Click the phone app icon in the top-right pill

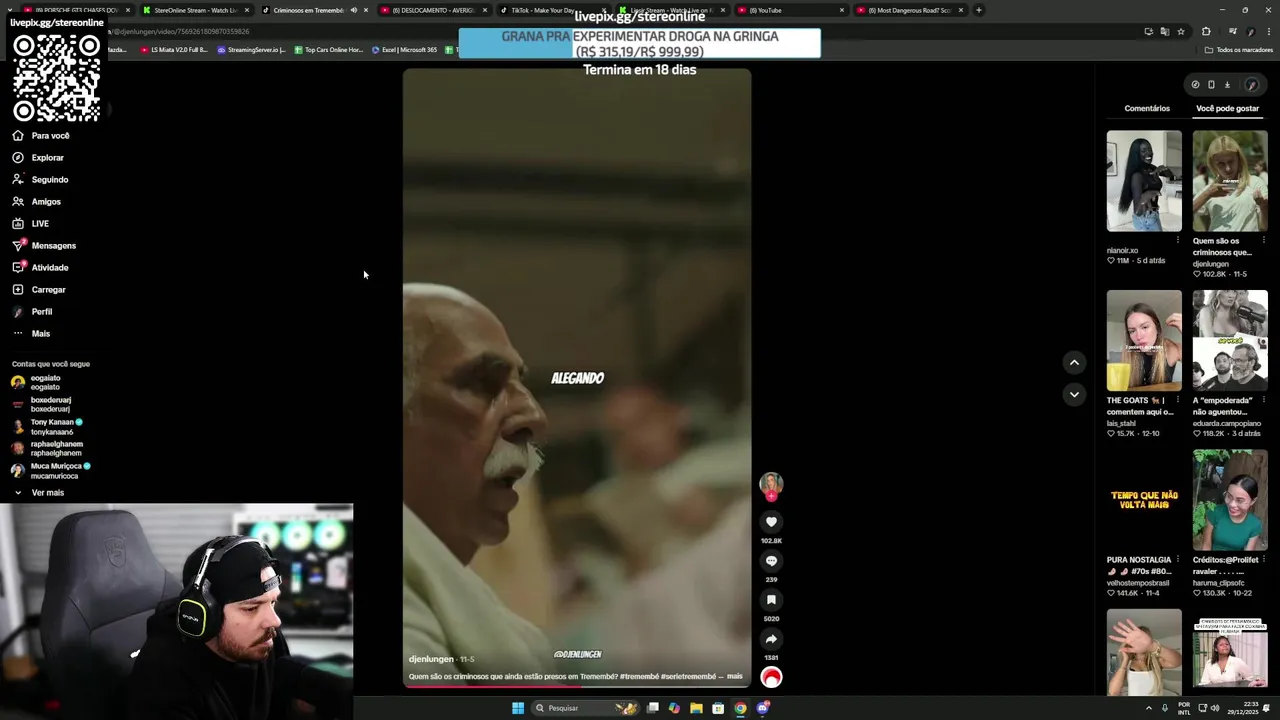click(1211, 85)
